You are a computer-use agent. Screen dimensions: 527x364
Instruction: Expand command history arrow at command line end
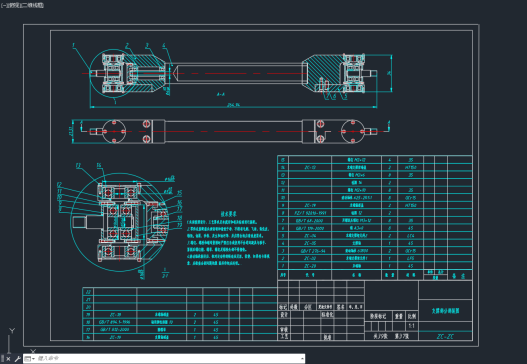[x=302, y=359]
